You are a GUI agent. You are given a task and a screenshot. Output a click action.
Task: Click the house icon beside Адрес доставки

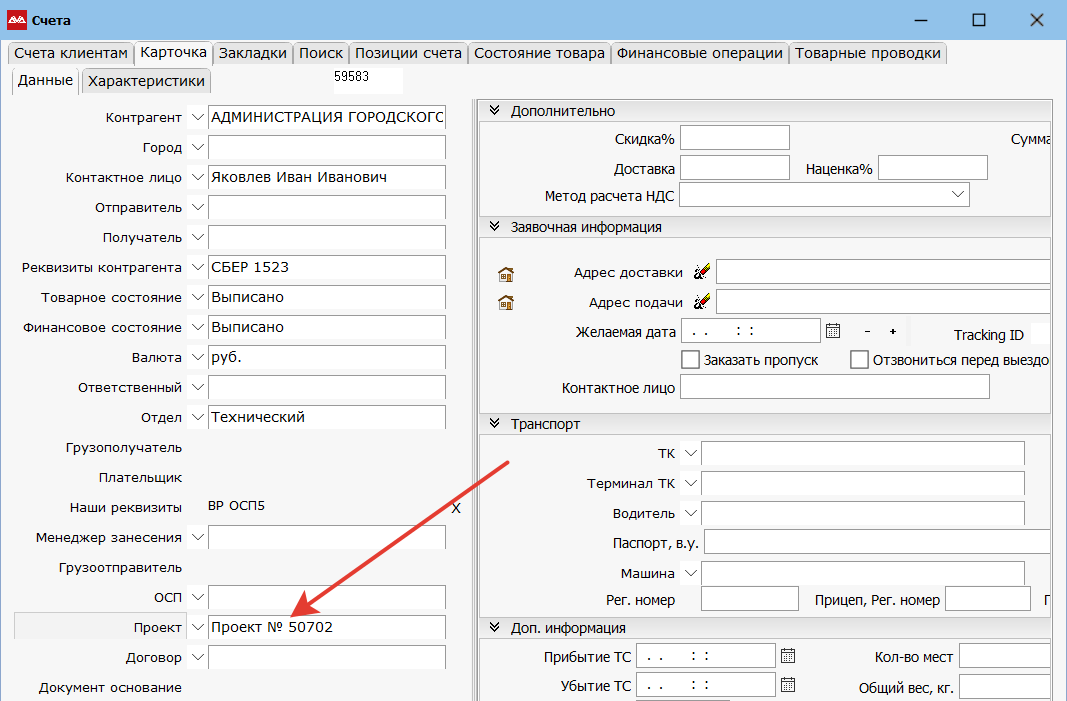coord(505,273)
